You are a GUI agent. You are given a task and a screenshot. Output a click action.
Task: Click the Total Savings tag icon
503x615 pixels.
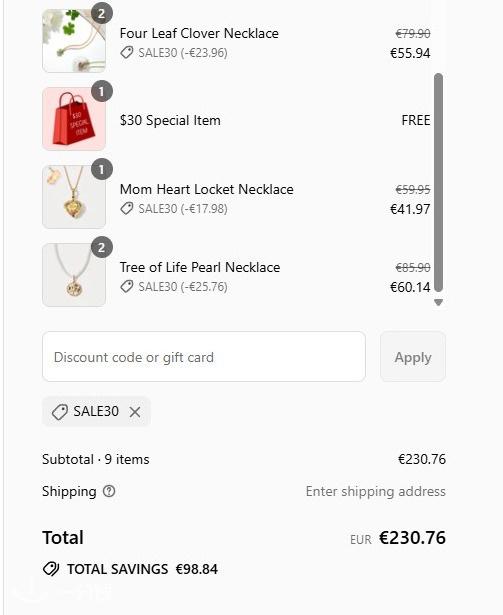pos(51,569)
